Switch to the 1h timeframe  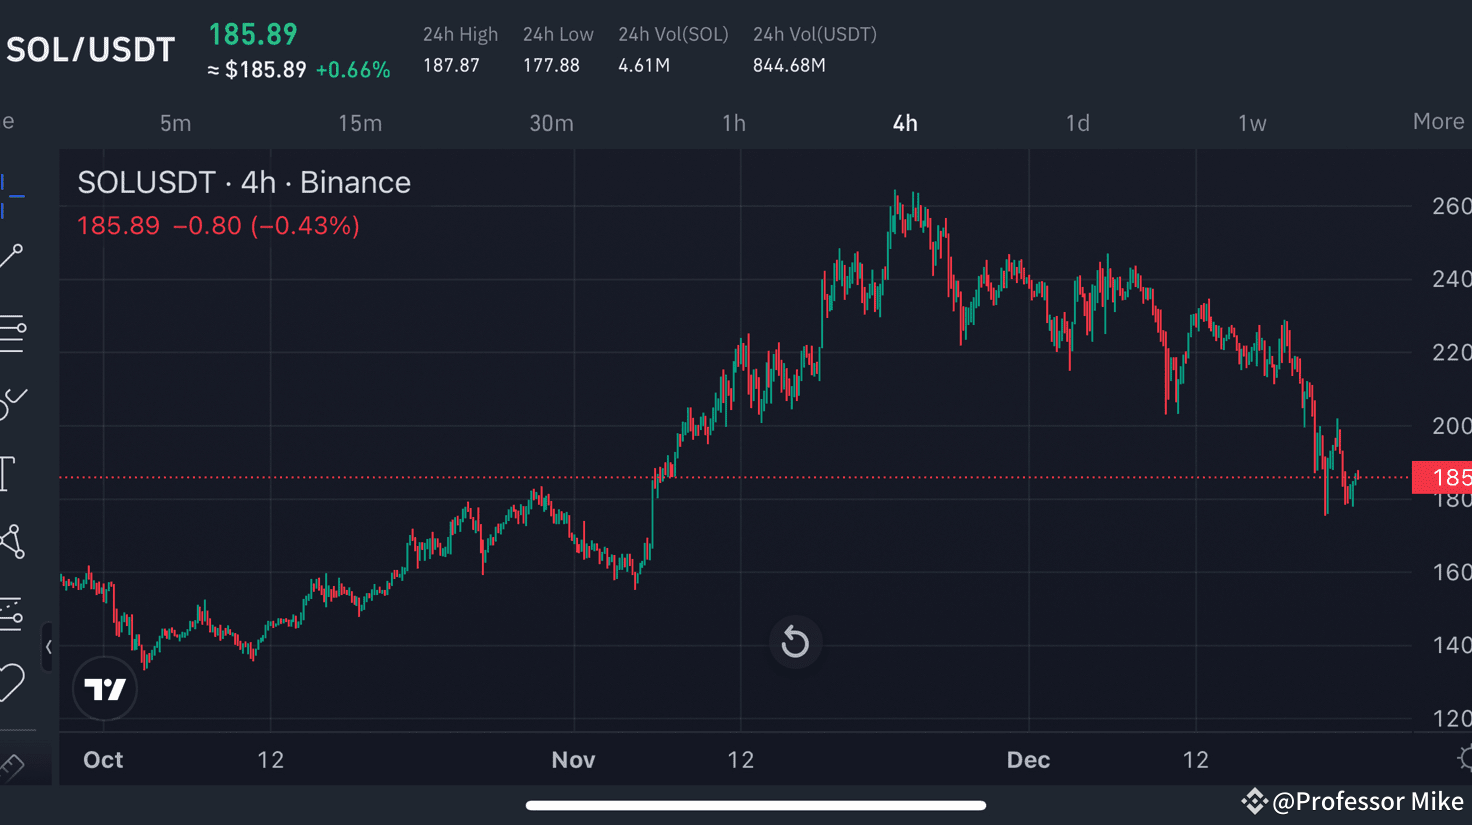point(734,123)
